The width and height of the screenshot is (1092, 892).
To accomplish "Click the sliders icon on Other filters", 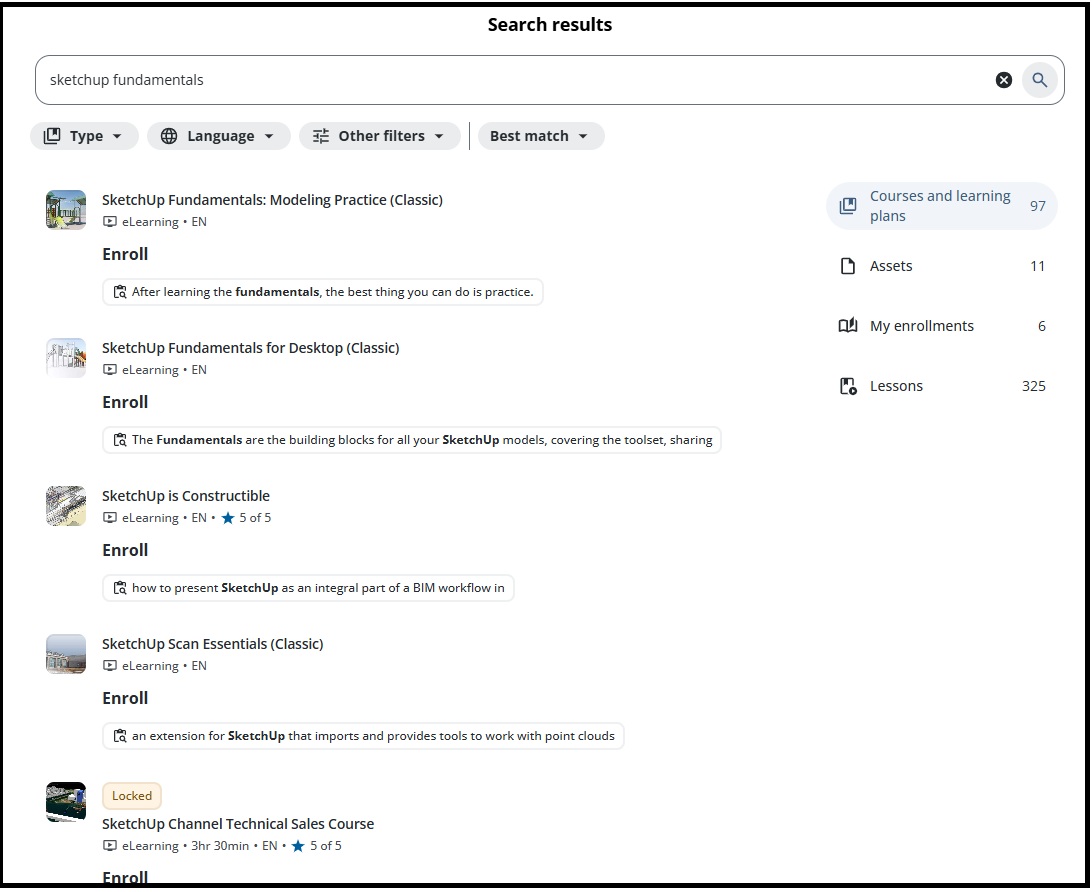I will click(321, 136).
